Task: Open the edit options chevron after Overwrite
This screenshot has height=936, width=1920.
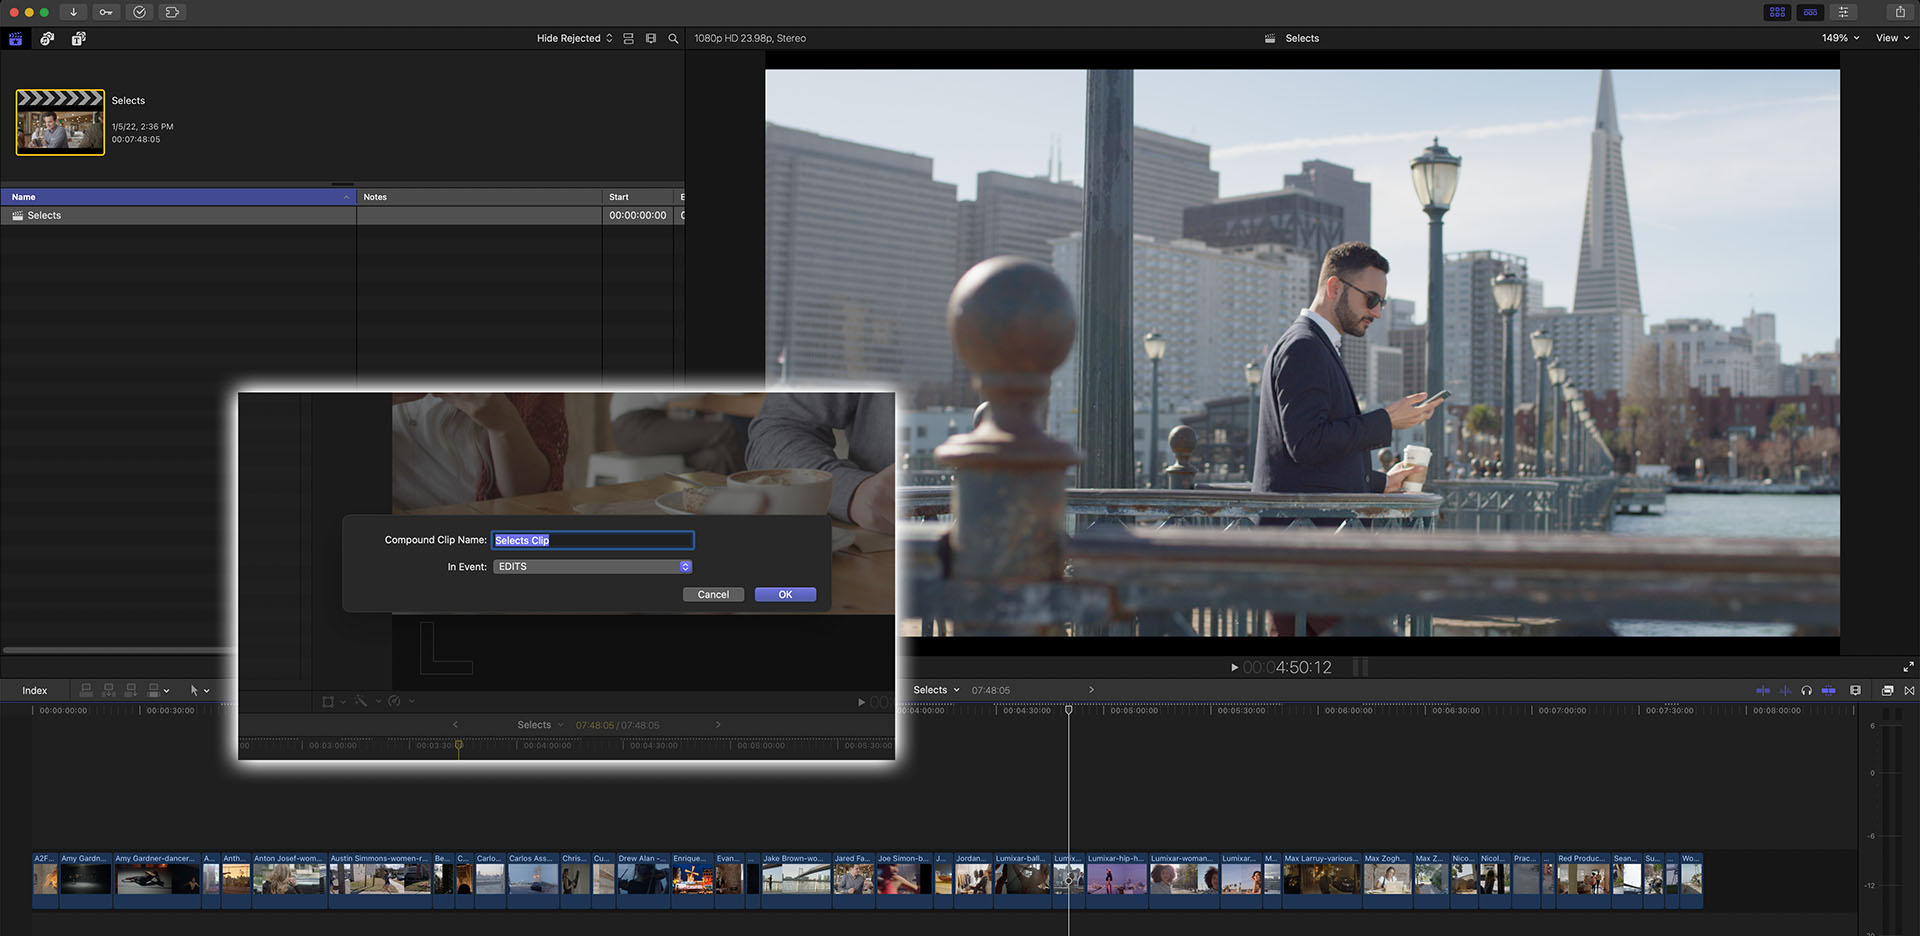Action: pos(166,691)
